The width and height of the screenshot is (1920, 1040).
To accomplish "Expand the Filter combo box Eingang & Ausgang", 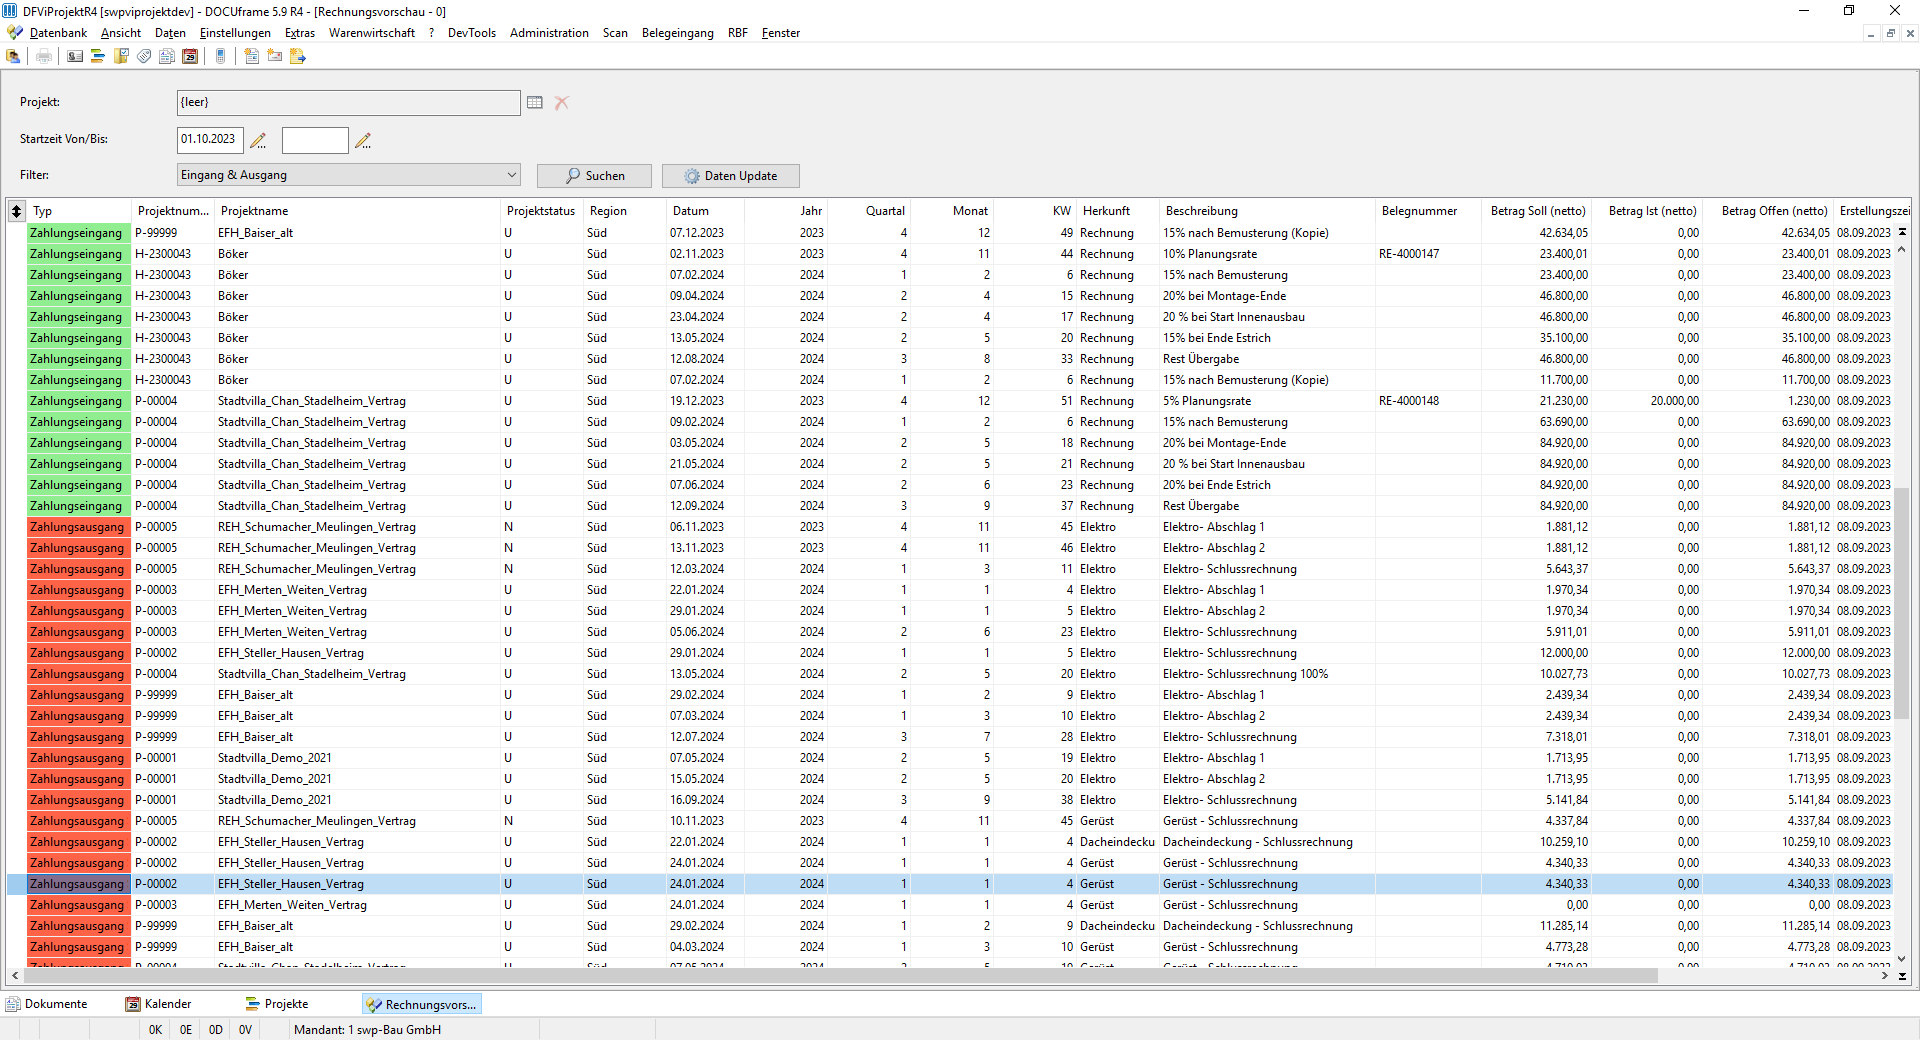I will 349,175.
